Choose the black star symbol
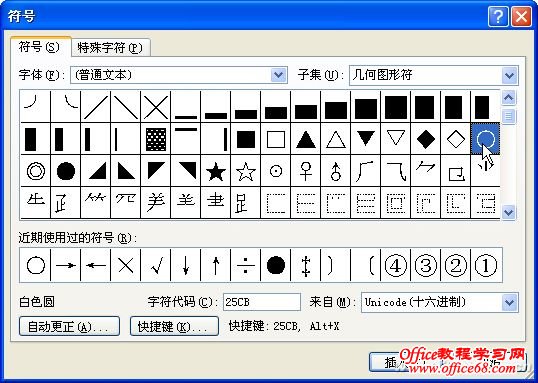 pyautogui.click(x=216, y=171)
